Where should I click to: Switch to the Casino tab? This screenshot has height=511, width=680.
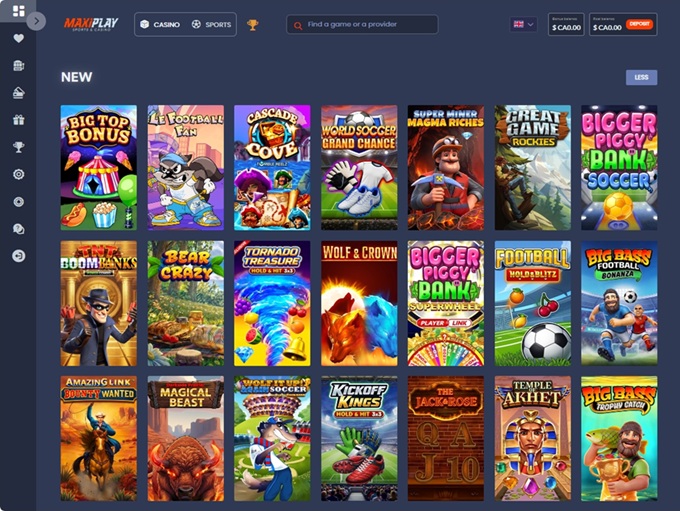160,25
